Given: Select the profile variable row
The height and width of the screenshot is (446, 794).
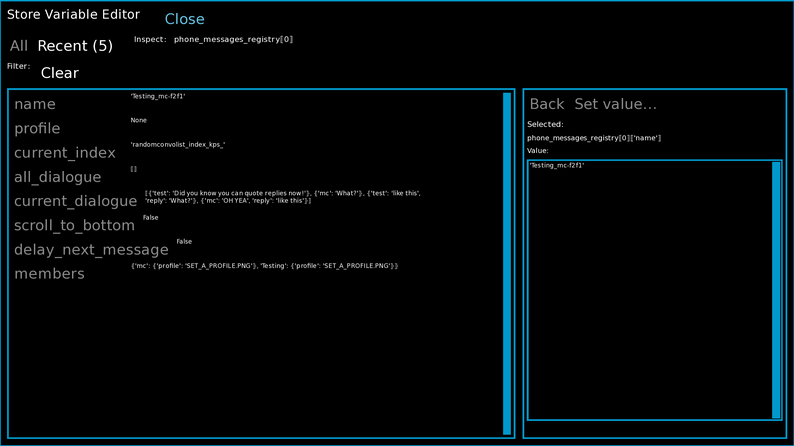Looking at the screenshot, I should [x=37, y=128].
